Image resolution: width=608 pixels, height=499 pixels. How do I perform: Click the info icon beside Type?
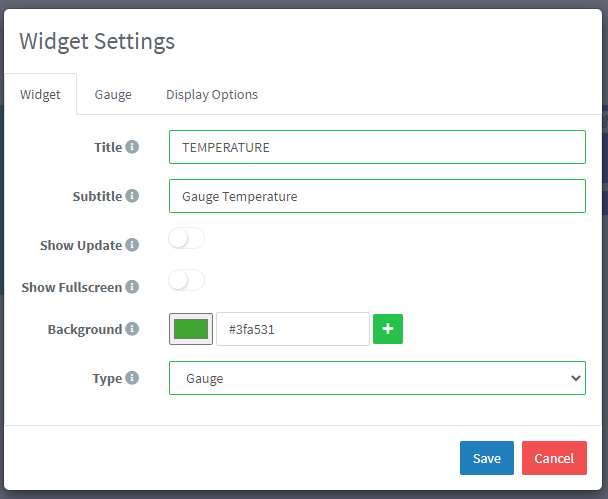[132, 378]
